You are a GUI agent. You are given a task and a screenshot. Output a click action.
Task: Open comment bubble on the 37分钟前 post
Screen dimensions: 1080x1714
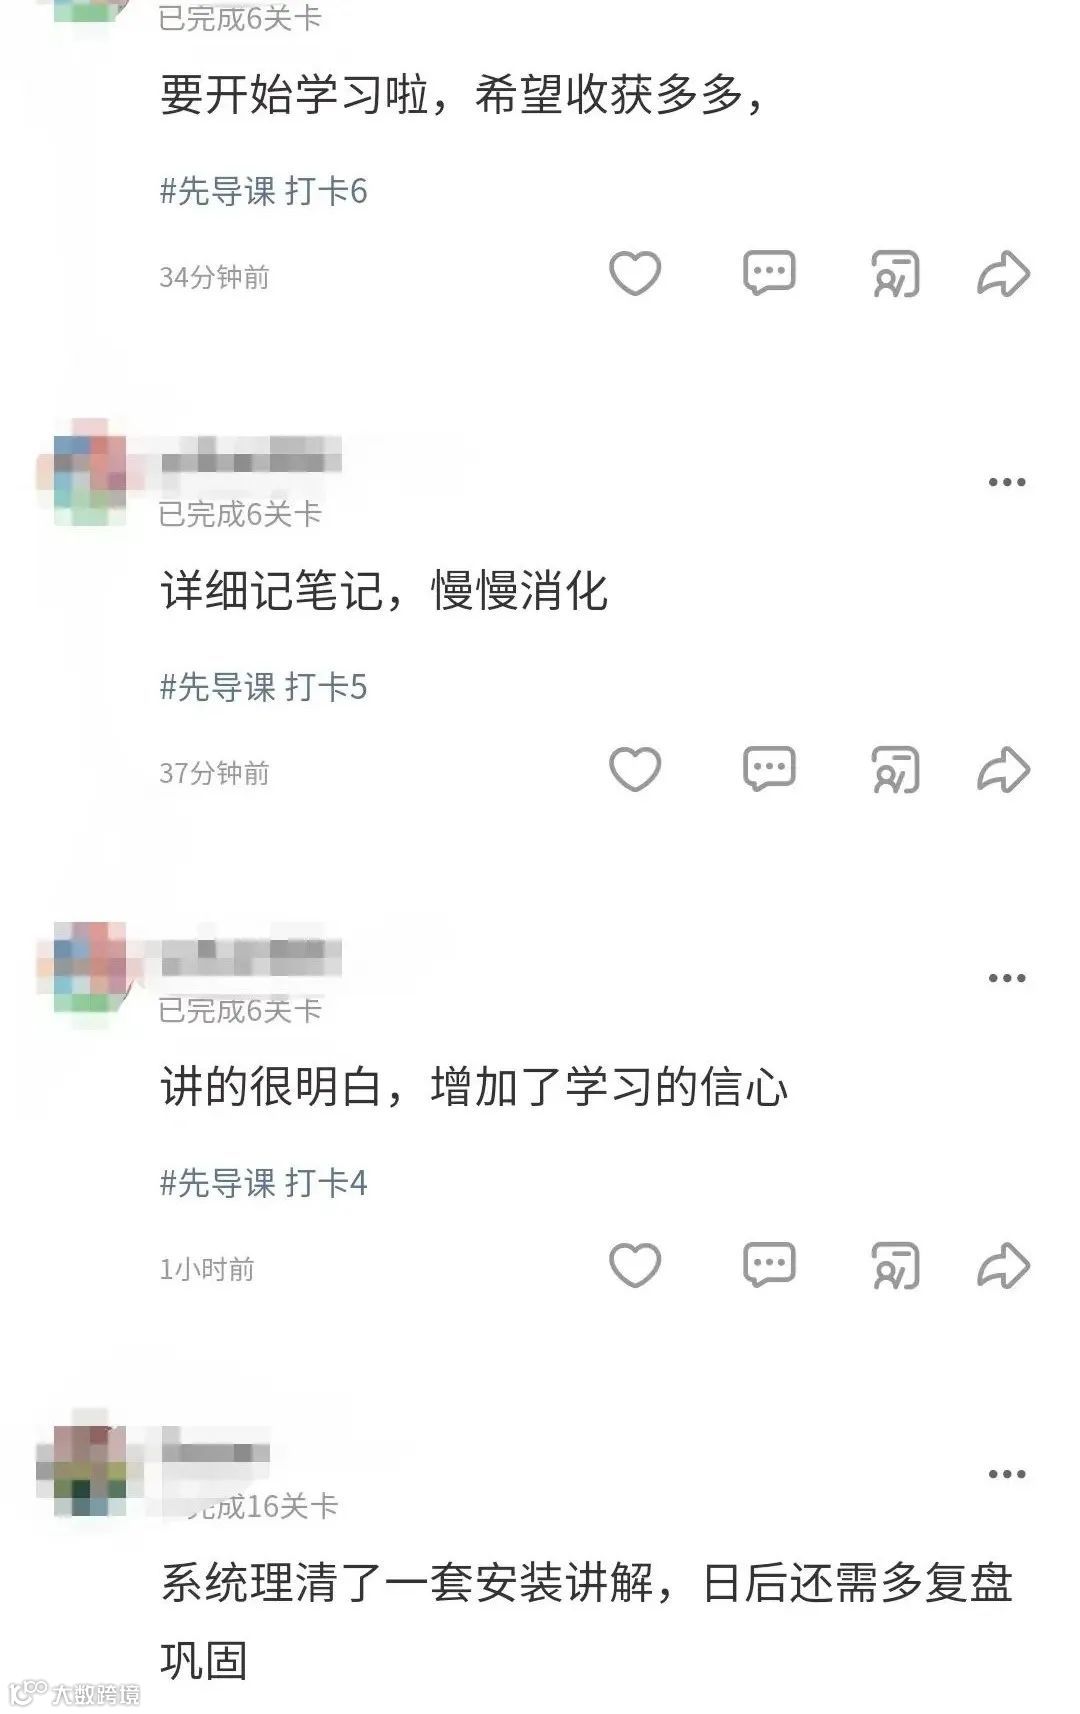click(769, 769)
